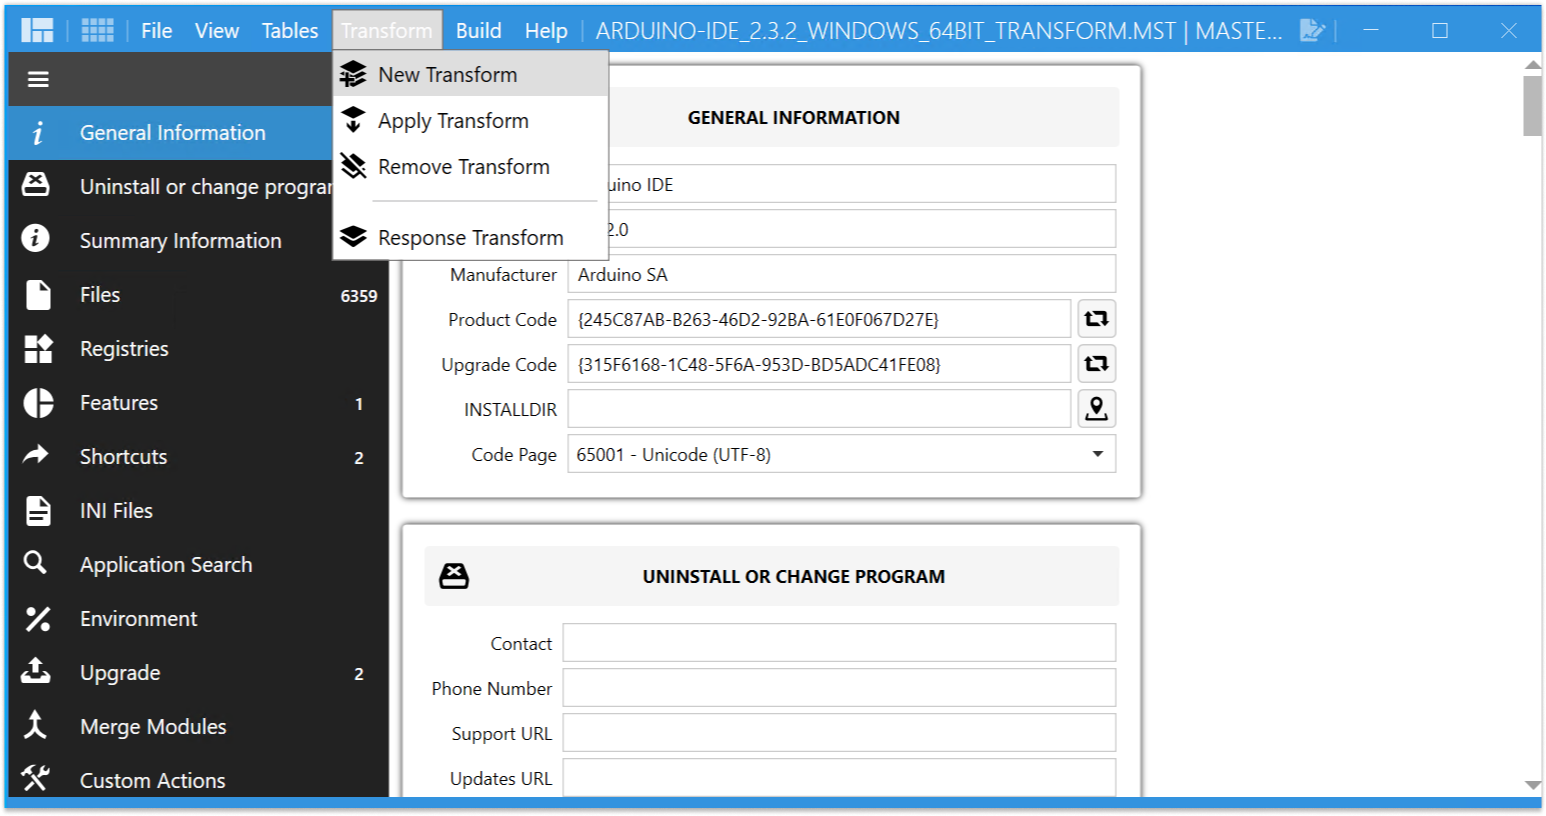The height and width of the screenshot is (816, 1546).
Task: Click the Updates URL field
Action: [839, 778]
